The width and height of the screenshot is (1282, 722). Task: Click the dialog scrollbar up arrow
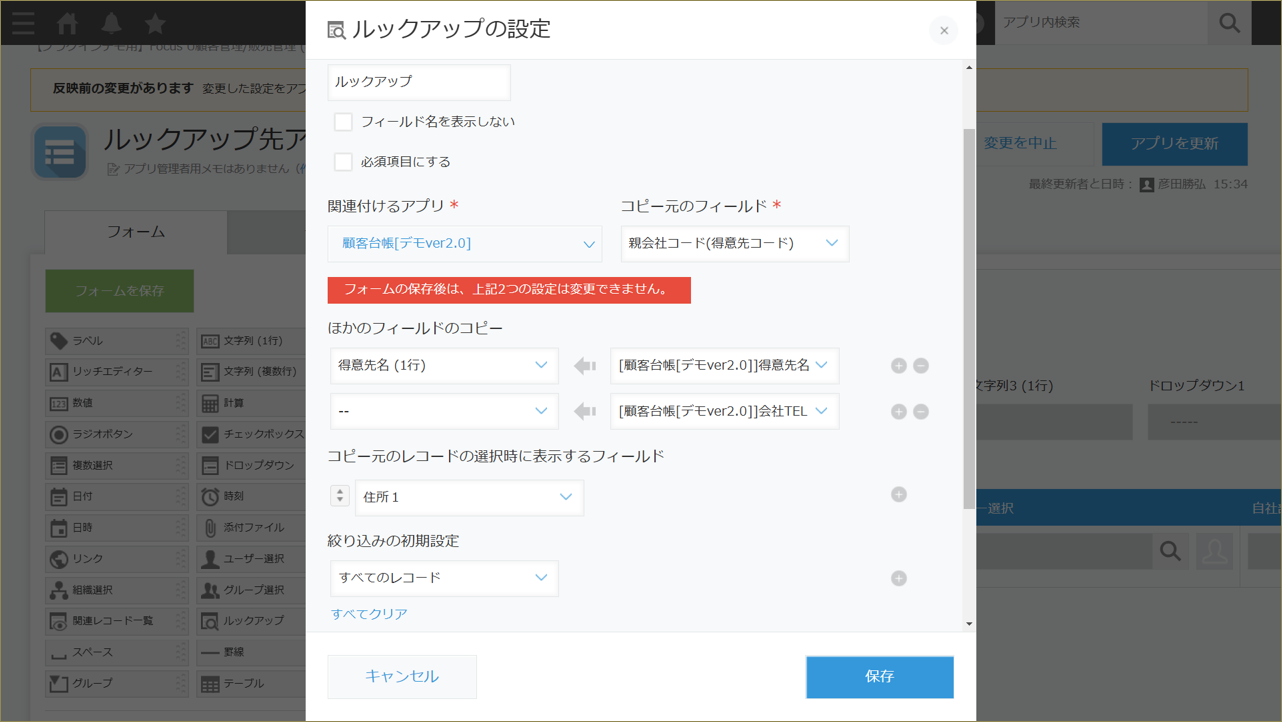968,68
